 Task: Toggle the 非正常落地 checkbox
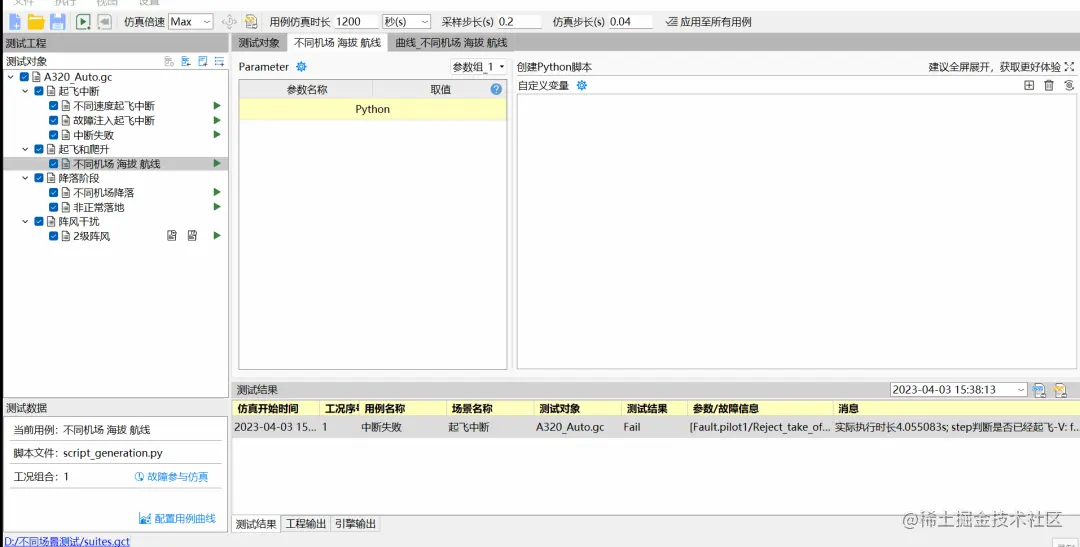click(x=54, y=207)
